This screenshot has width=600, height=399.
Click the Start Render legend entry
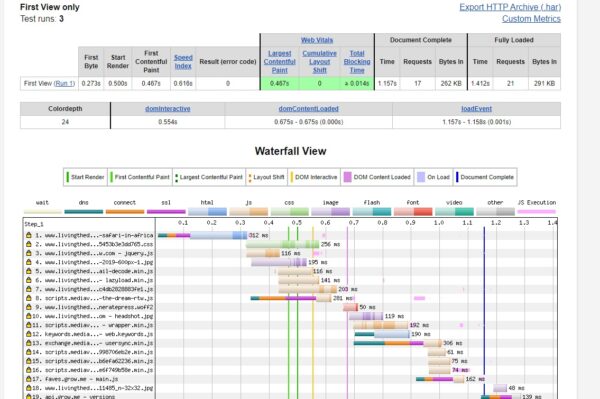pyautogui.click(x=85, y=177)
